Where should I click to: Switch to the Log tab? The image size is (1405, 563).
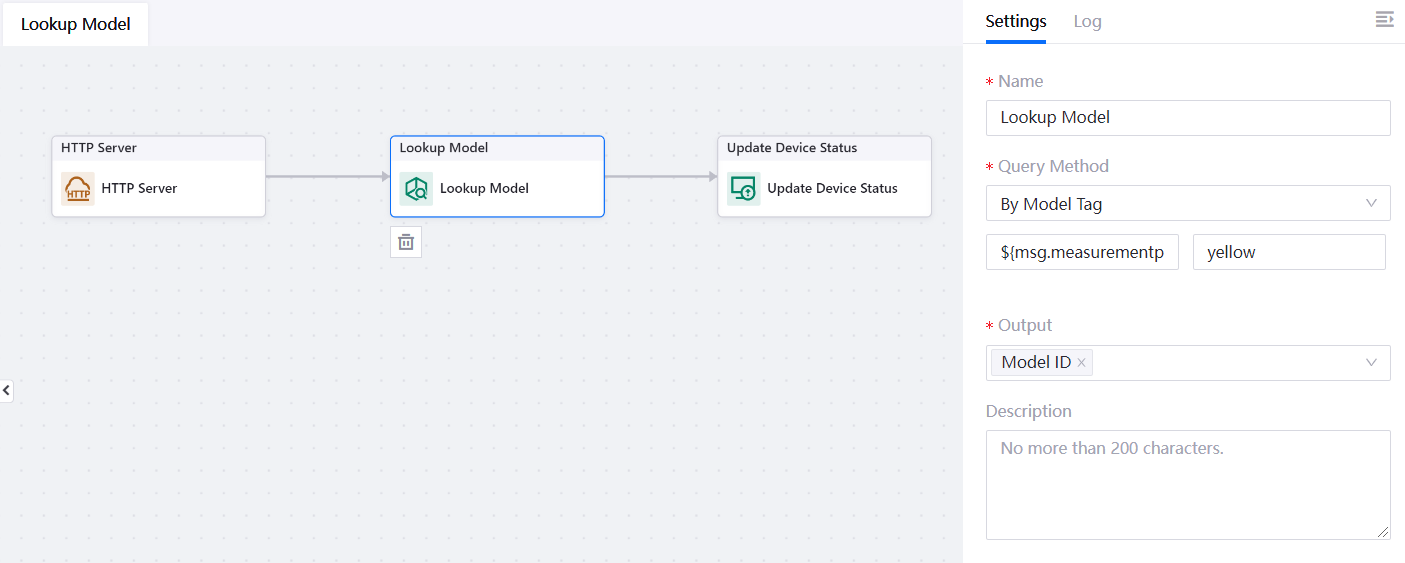click(1087, 21)
